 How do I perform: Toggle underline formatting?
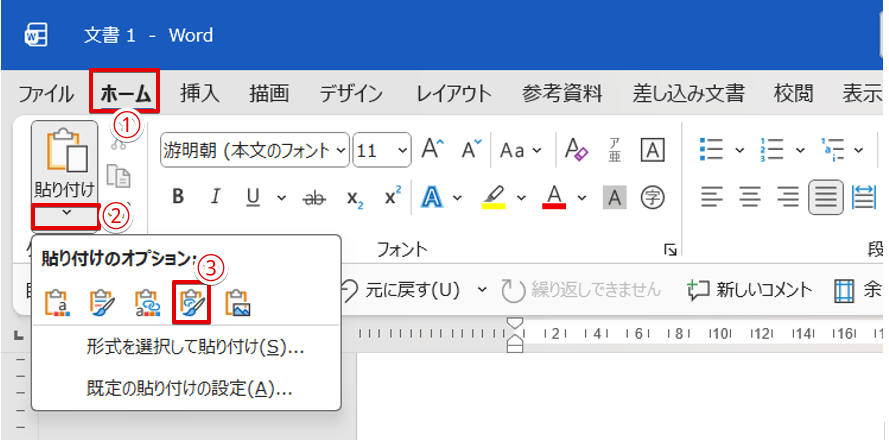tap(253, 197)
